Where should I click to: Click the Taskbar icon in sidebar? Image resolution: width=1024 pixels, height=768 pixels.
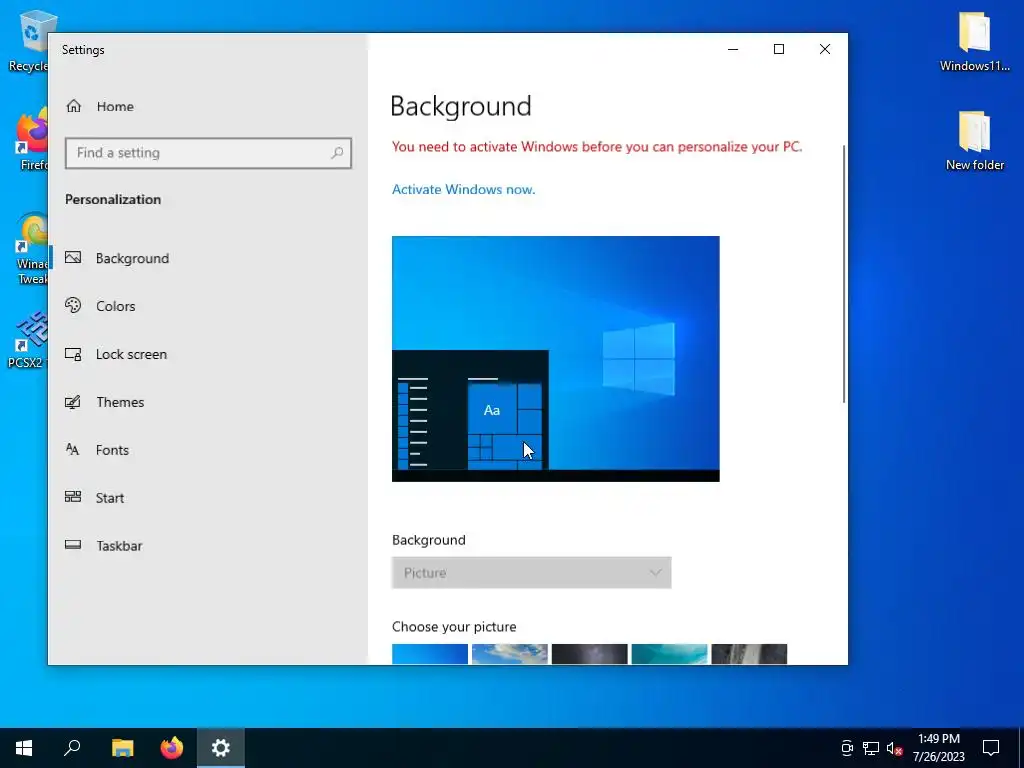pos(73,545)
